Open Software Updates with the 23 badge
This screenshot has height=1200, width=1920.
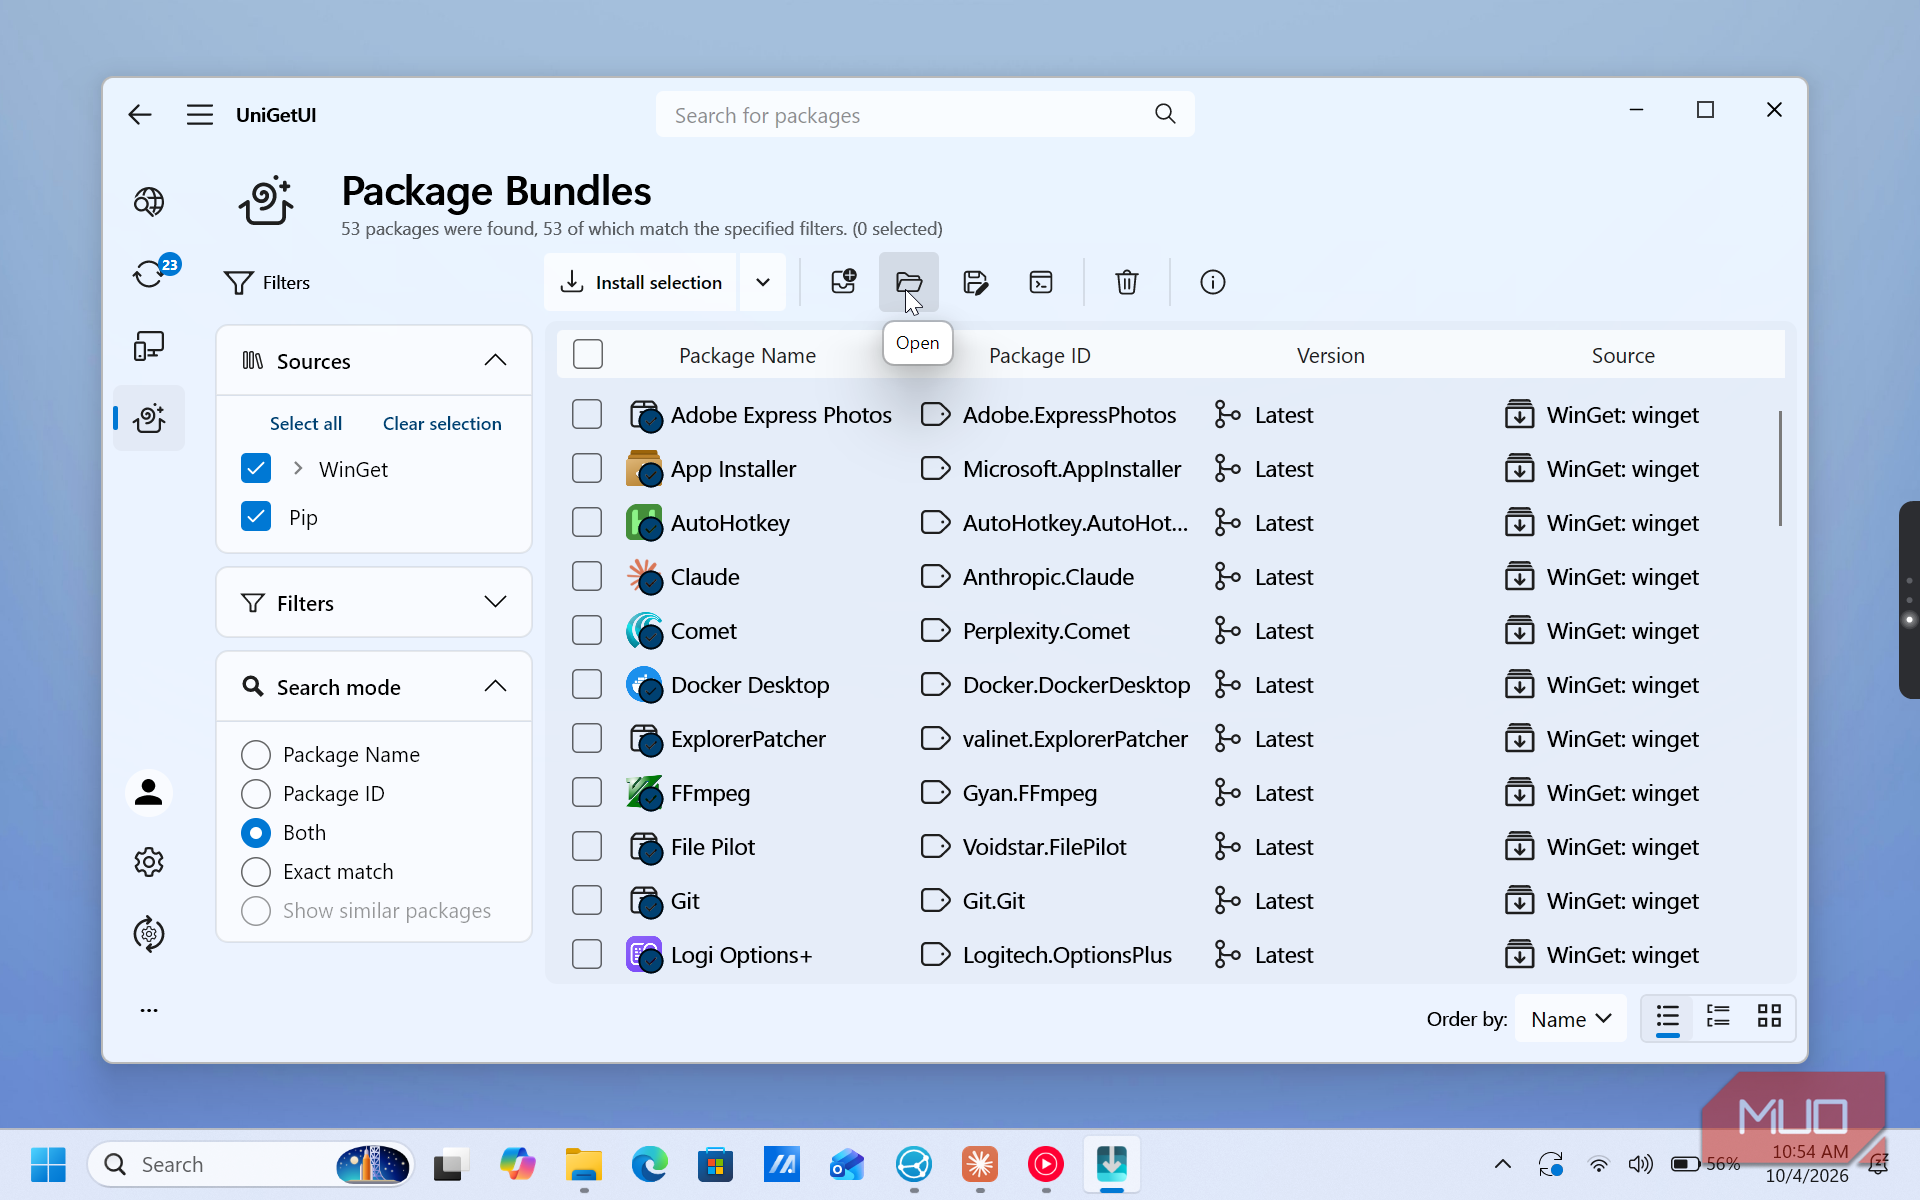click(x=150, y=272)
